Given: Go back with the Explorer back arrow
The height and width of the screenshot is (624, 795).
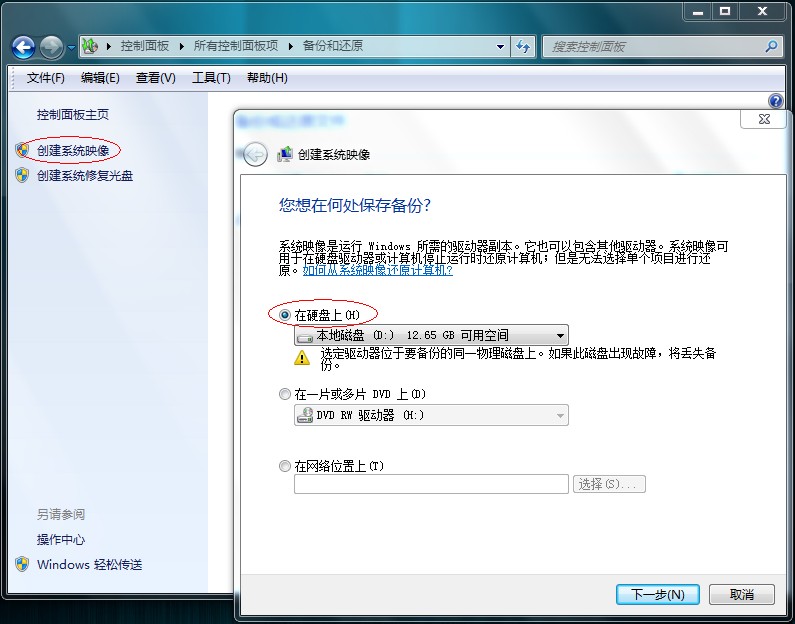Looking at the screenshot, I should (x=23, y=48).
